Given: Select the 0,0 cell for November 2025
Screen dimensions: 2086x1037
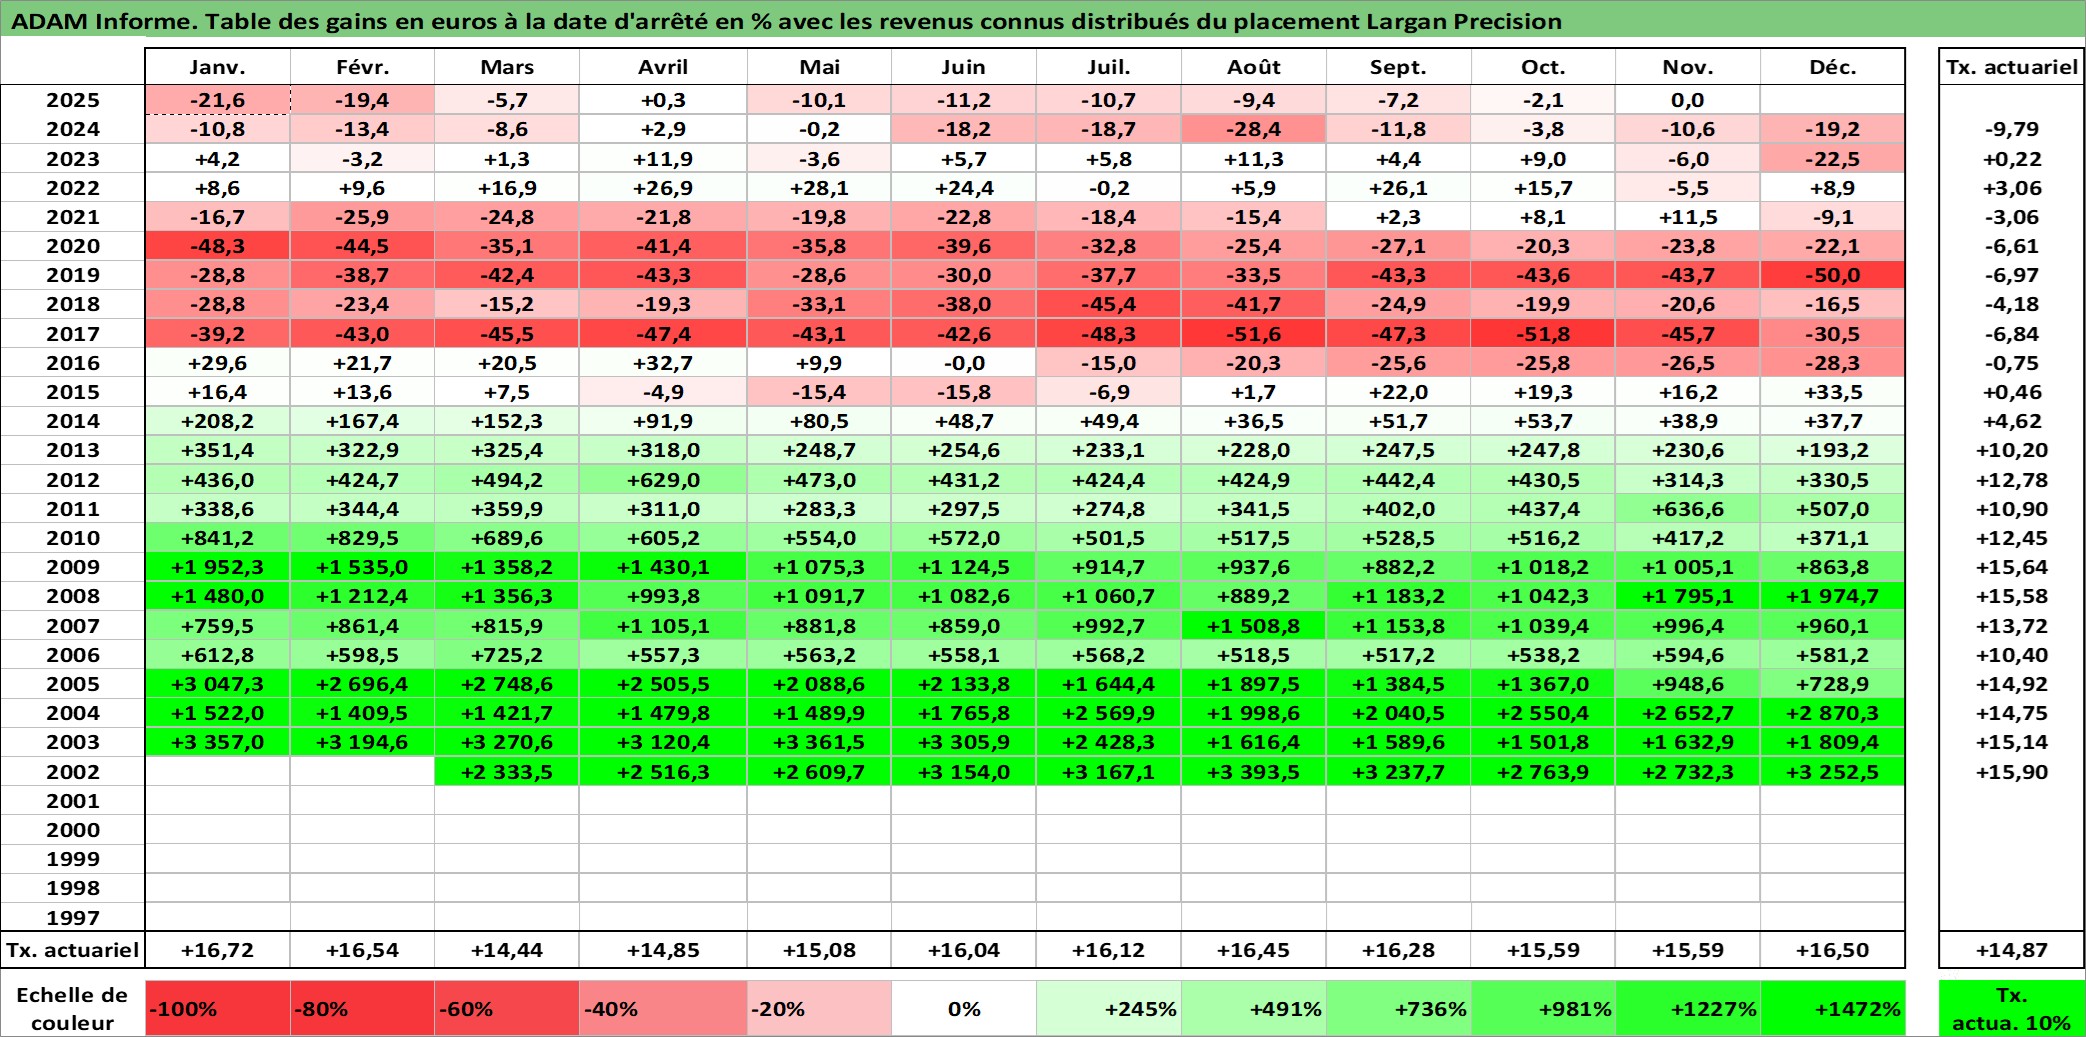Looking at the screenshot, I should click(x=1687, y=100).
